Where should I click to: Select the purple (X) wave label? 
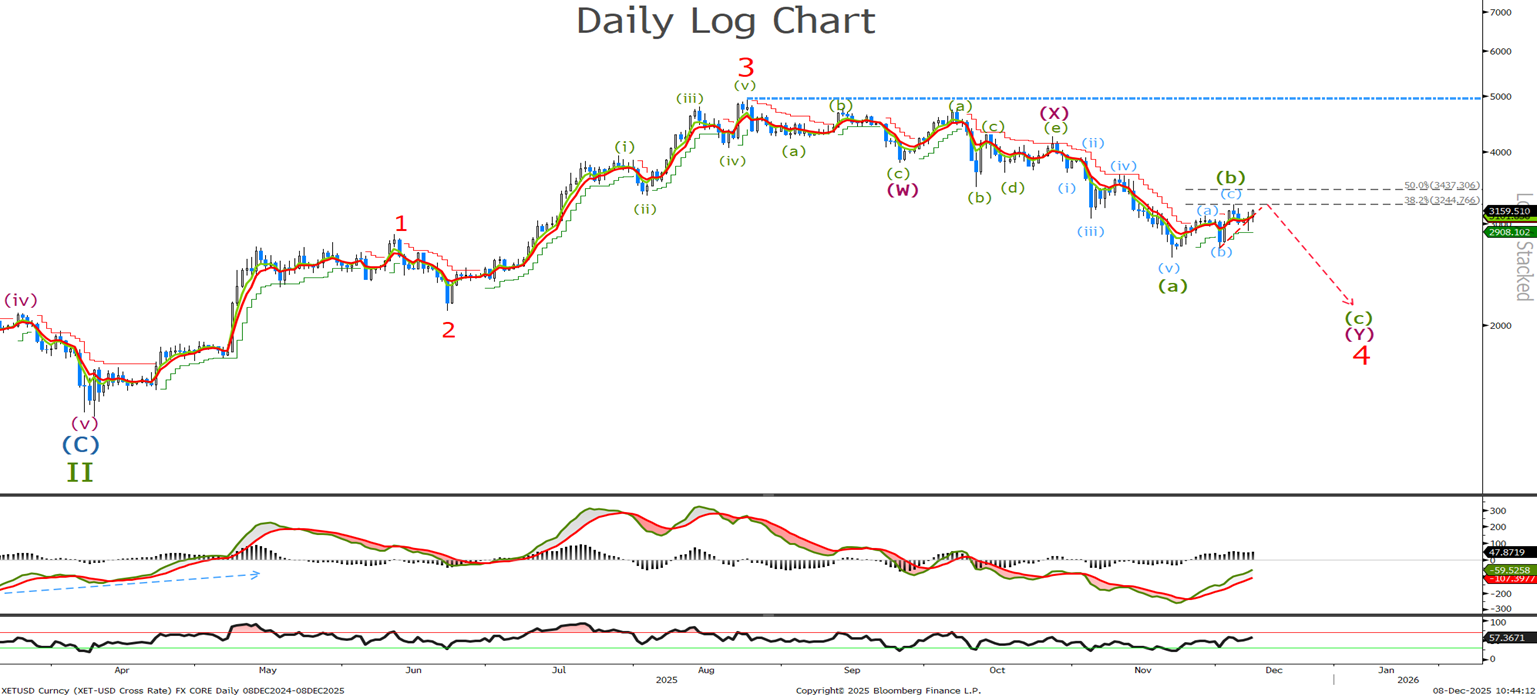pyautogui.click(x=1054, y=113)
